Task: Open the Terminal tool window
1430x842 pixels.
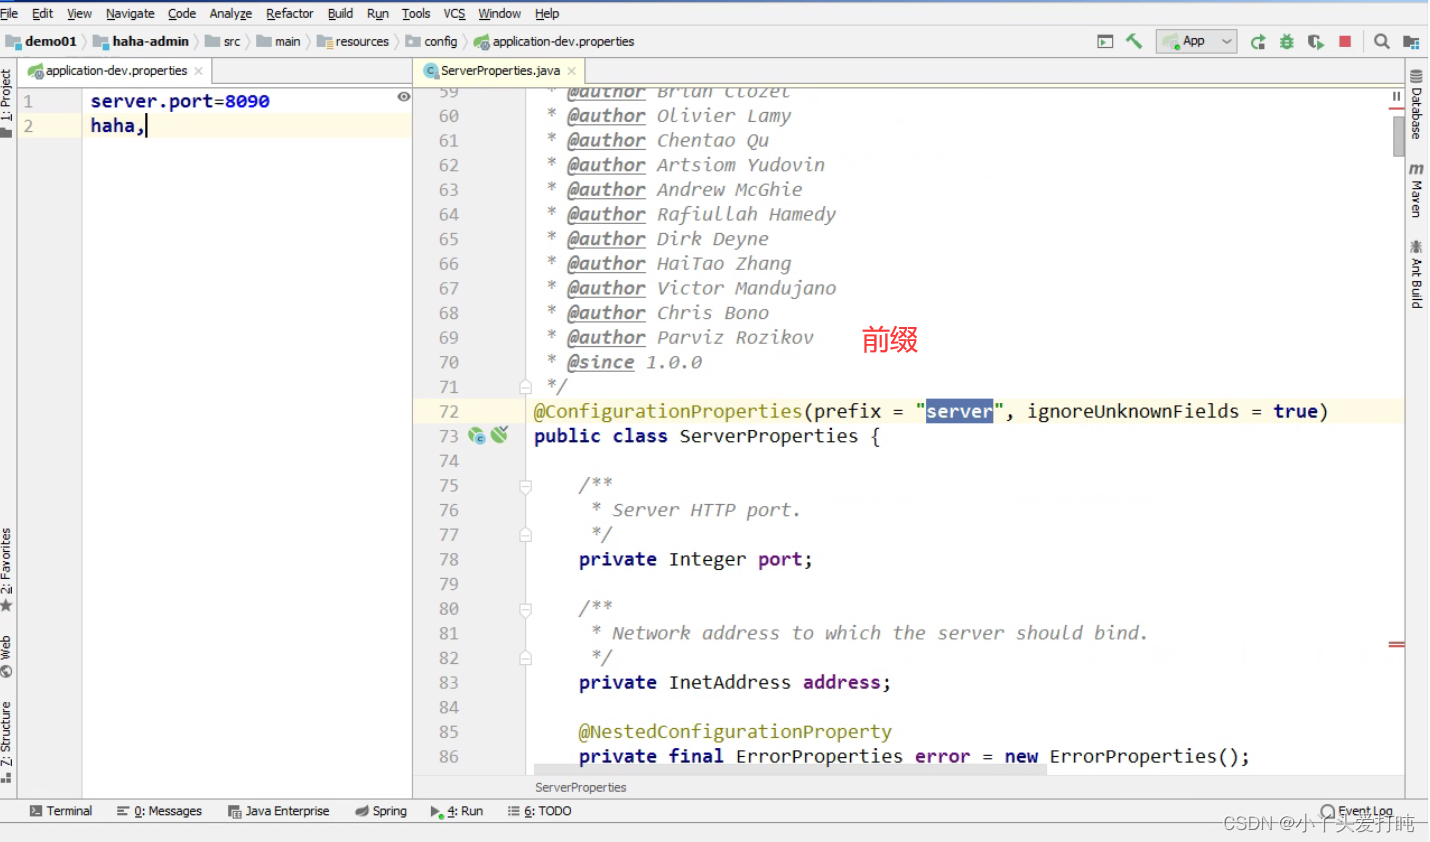Action: point(61,811)
